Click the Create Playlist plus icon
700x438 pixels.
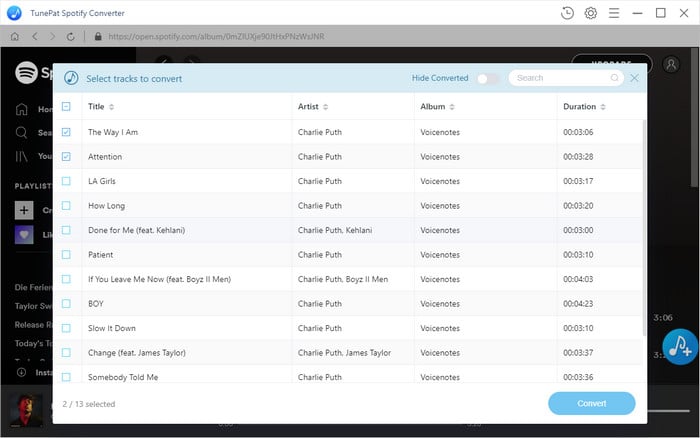[x=24, y=210]
